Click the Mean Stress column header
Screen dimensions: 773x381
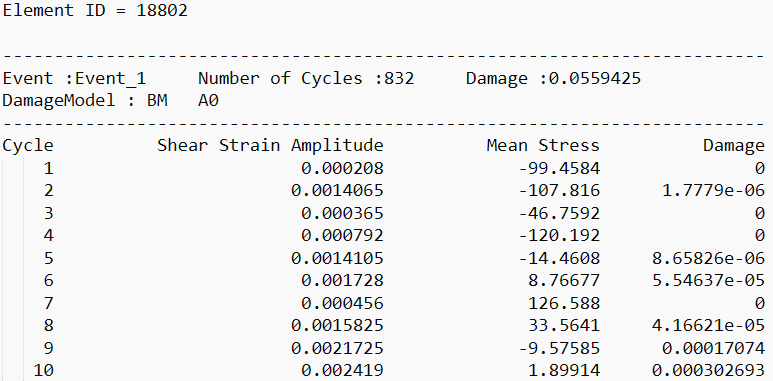pos(543,145)
